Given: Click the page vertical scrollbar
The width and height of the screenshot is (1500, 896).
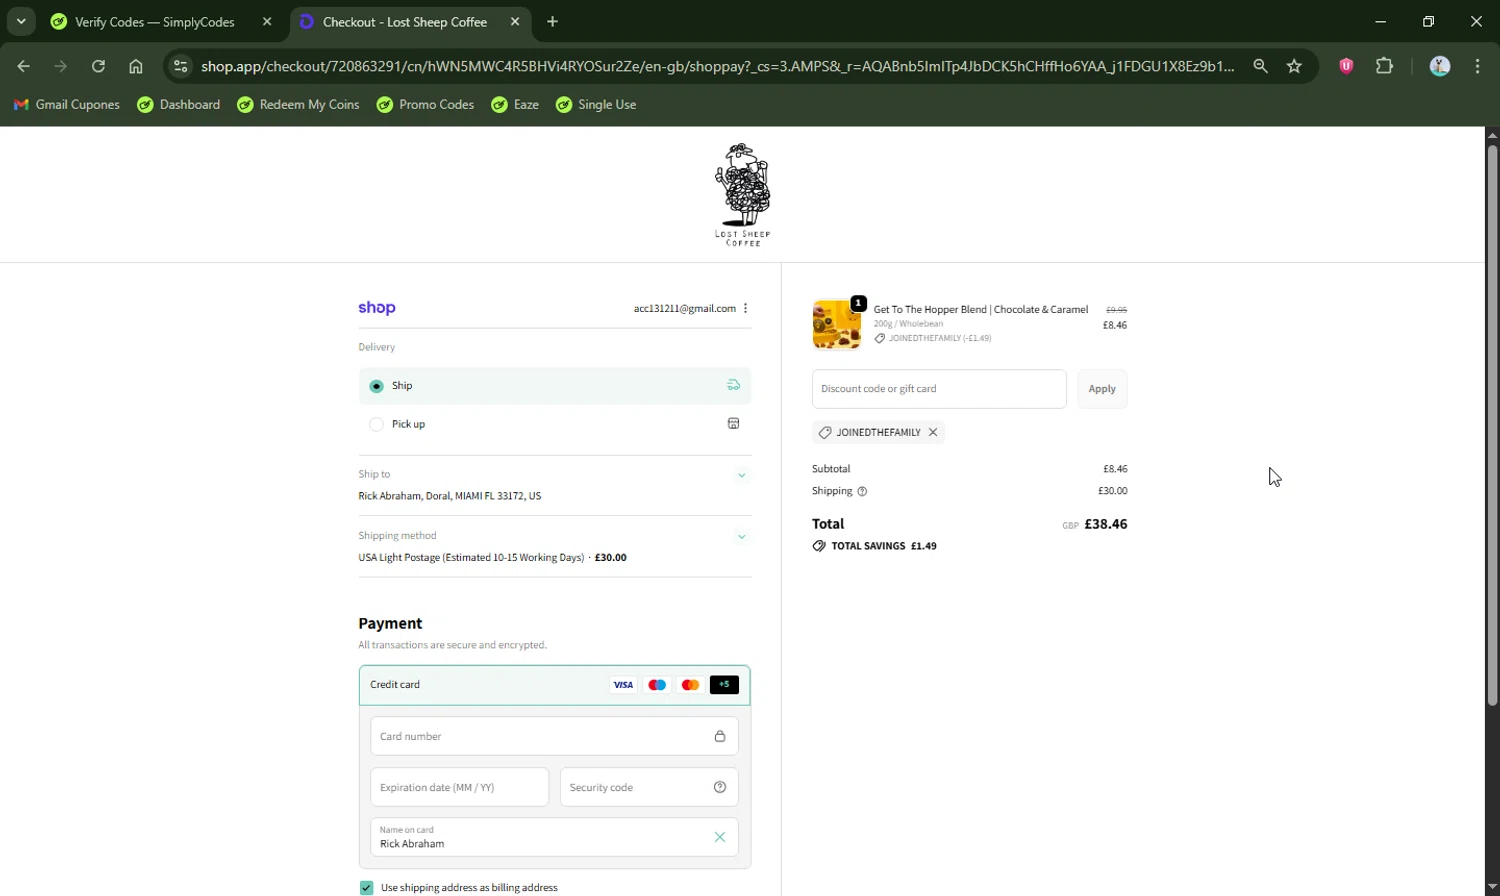Looking at the screenshot, I should tap(1492, 425).
